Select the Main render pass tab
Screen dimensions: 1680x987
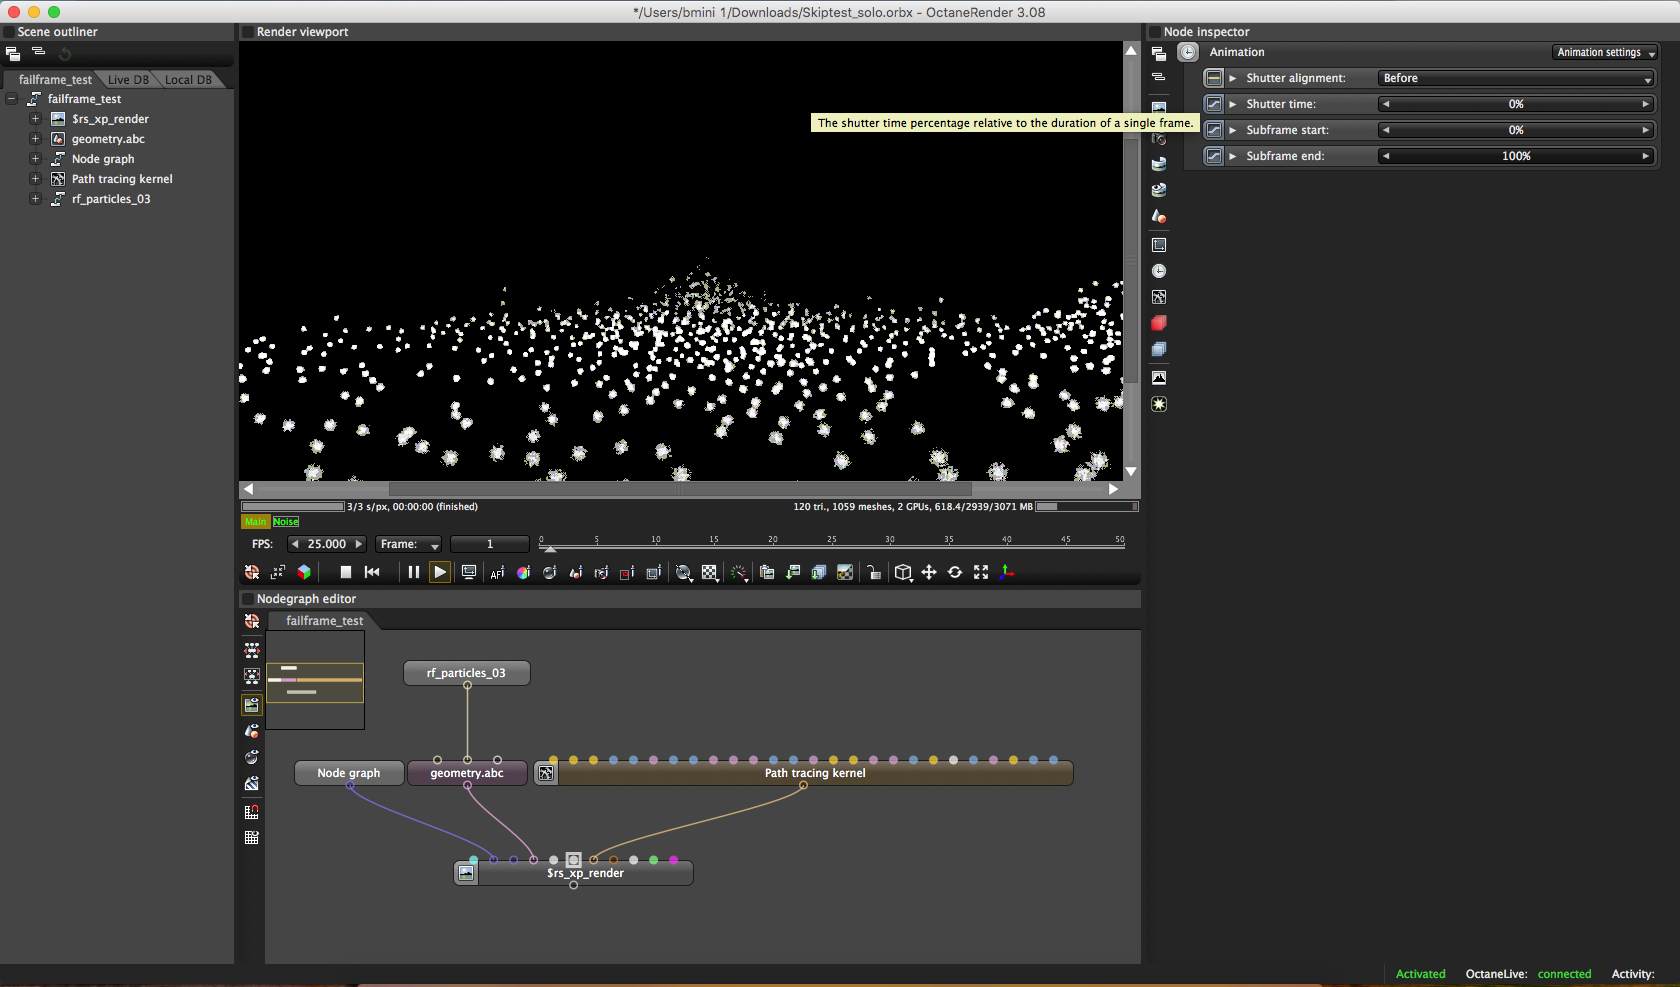point(256,522)
